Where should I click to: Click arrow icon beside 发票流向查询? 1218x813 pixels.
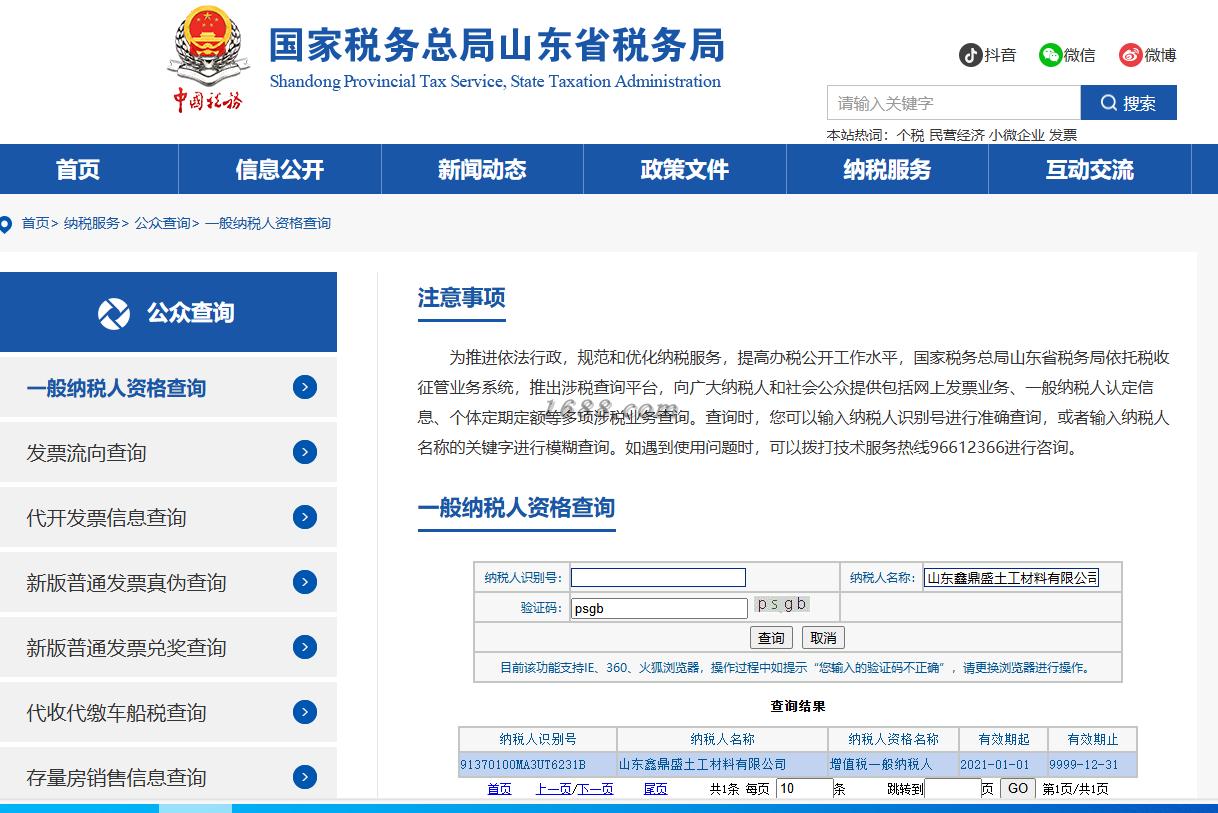305,452
